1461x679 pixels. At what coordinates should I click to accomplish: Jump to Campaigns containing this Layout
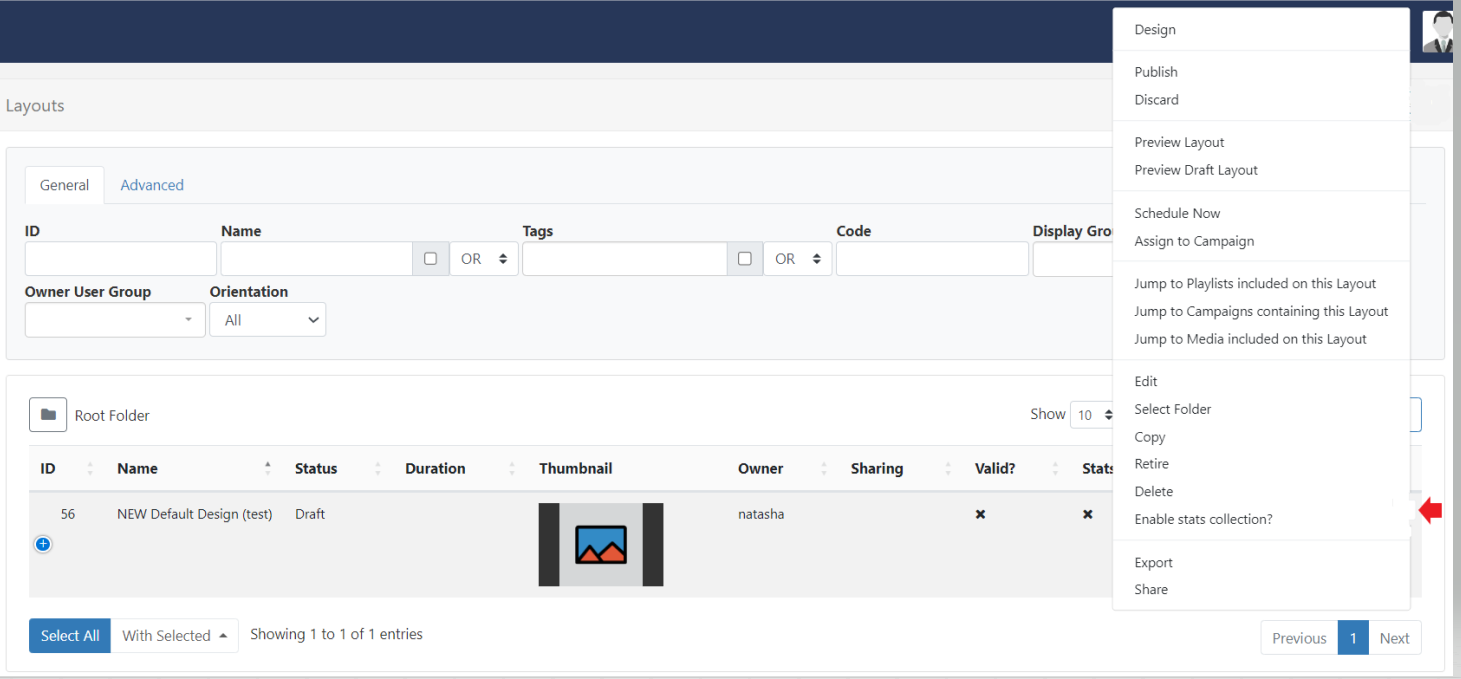(x=1261, y=311)
